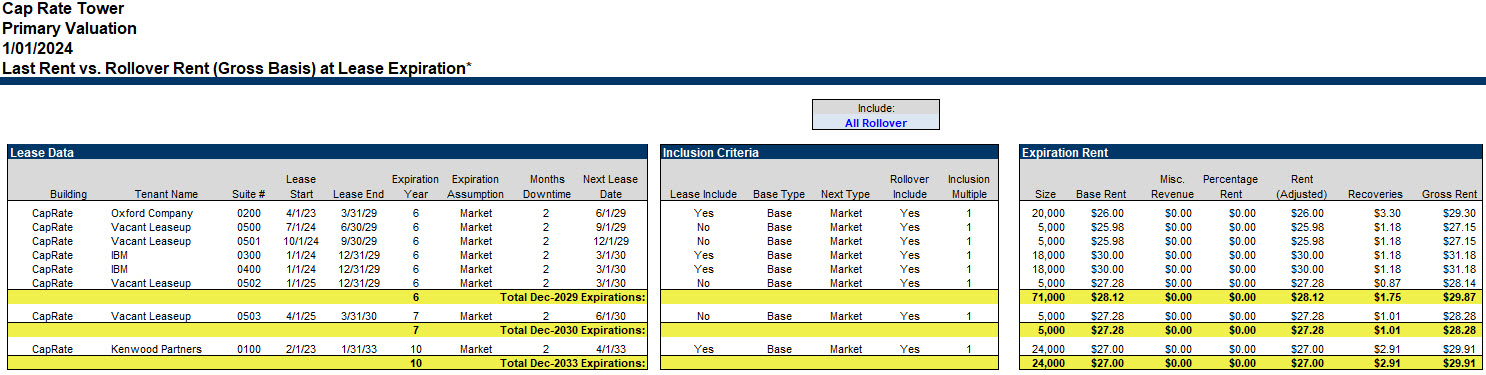Click the Recoveries column header

(1375, 194)
